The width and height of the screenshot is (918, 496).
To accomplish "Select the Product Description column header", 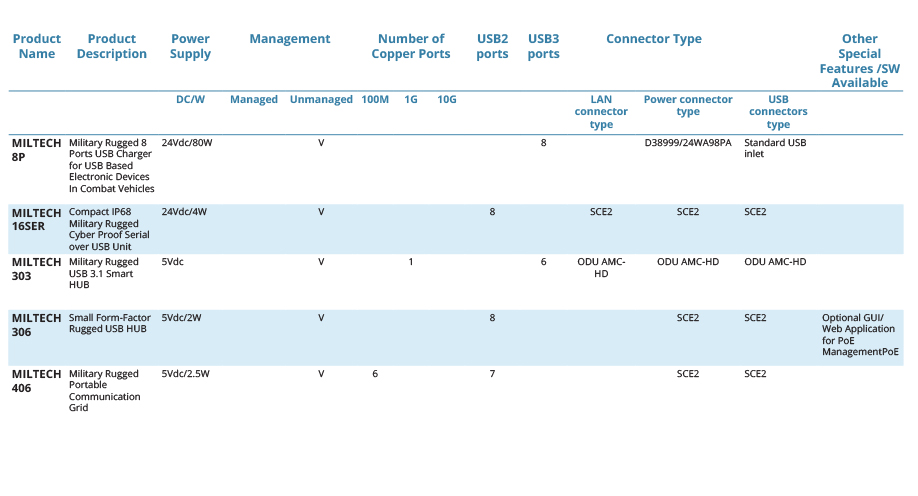I will pos(111,46).
